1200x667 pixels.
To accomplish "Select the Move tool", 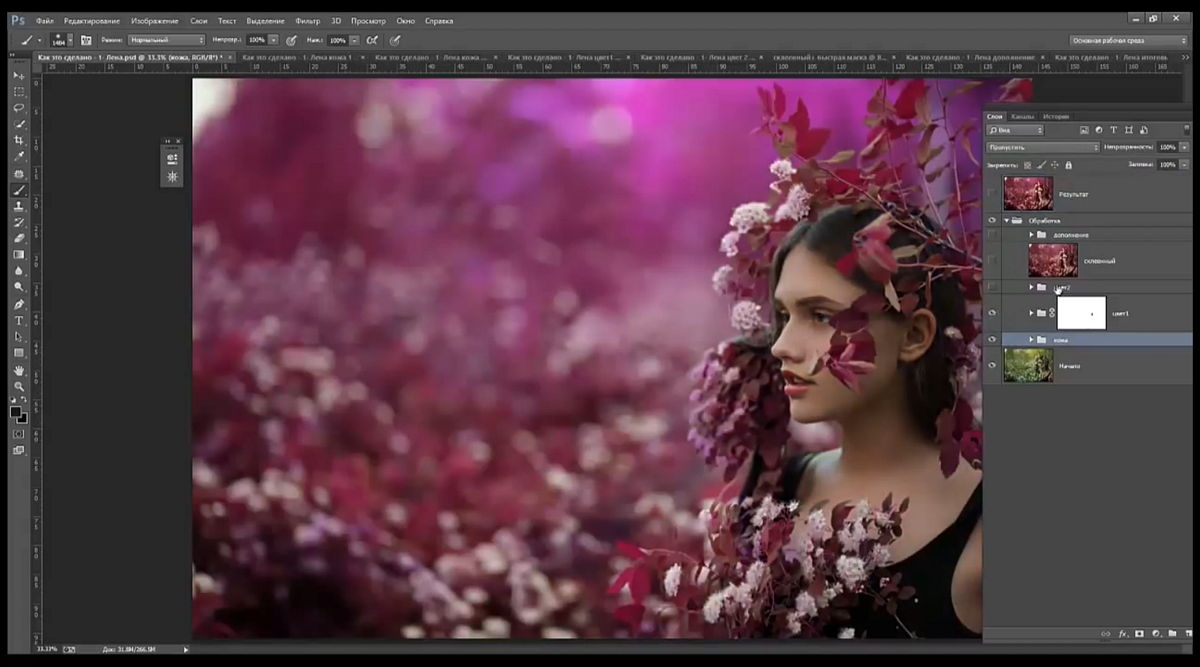I will click(x=18, y=76).
